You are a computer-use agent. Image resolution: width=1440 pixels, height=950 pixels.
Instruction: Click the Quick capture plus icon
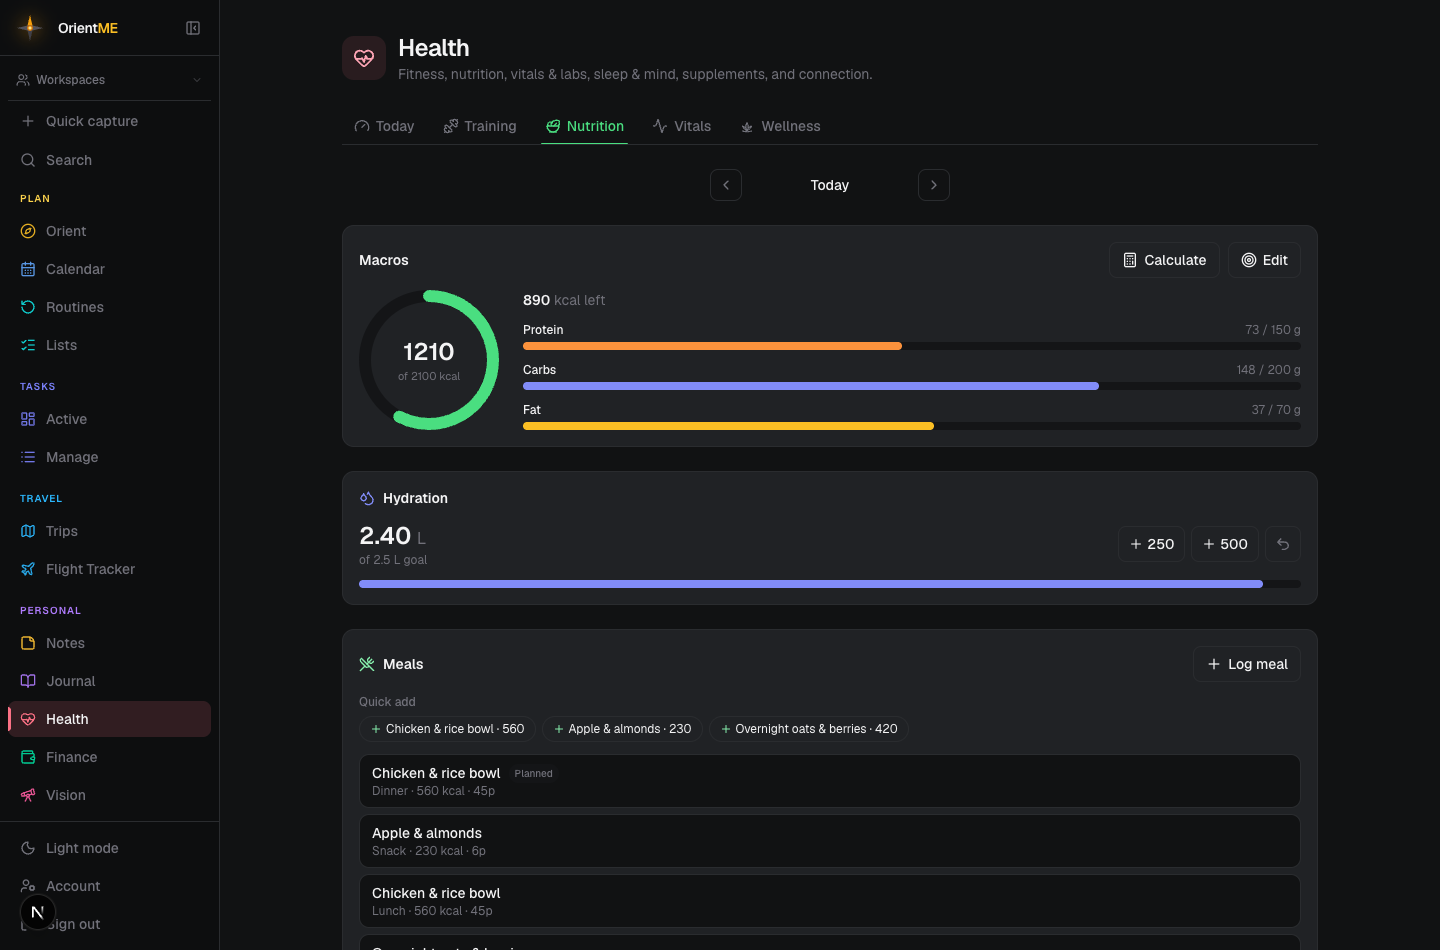point(28,121)
